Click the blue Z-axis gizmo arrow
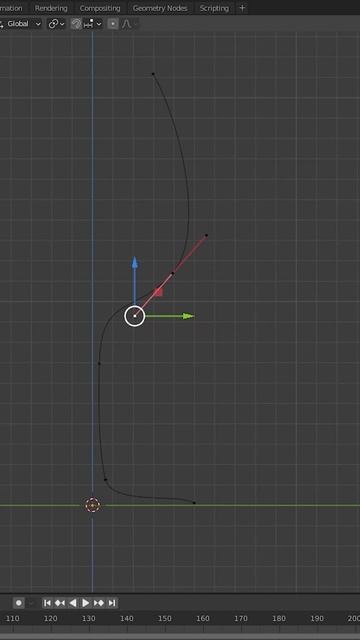This screenshot has width=360, height=640. point(135,263)
